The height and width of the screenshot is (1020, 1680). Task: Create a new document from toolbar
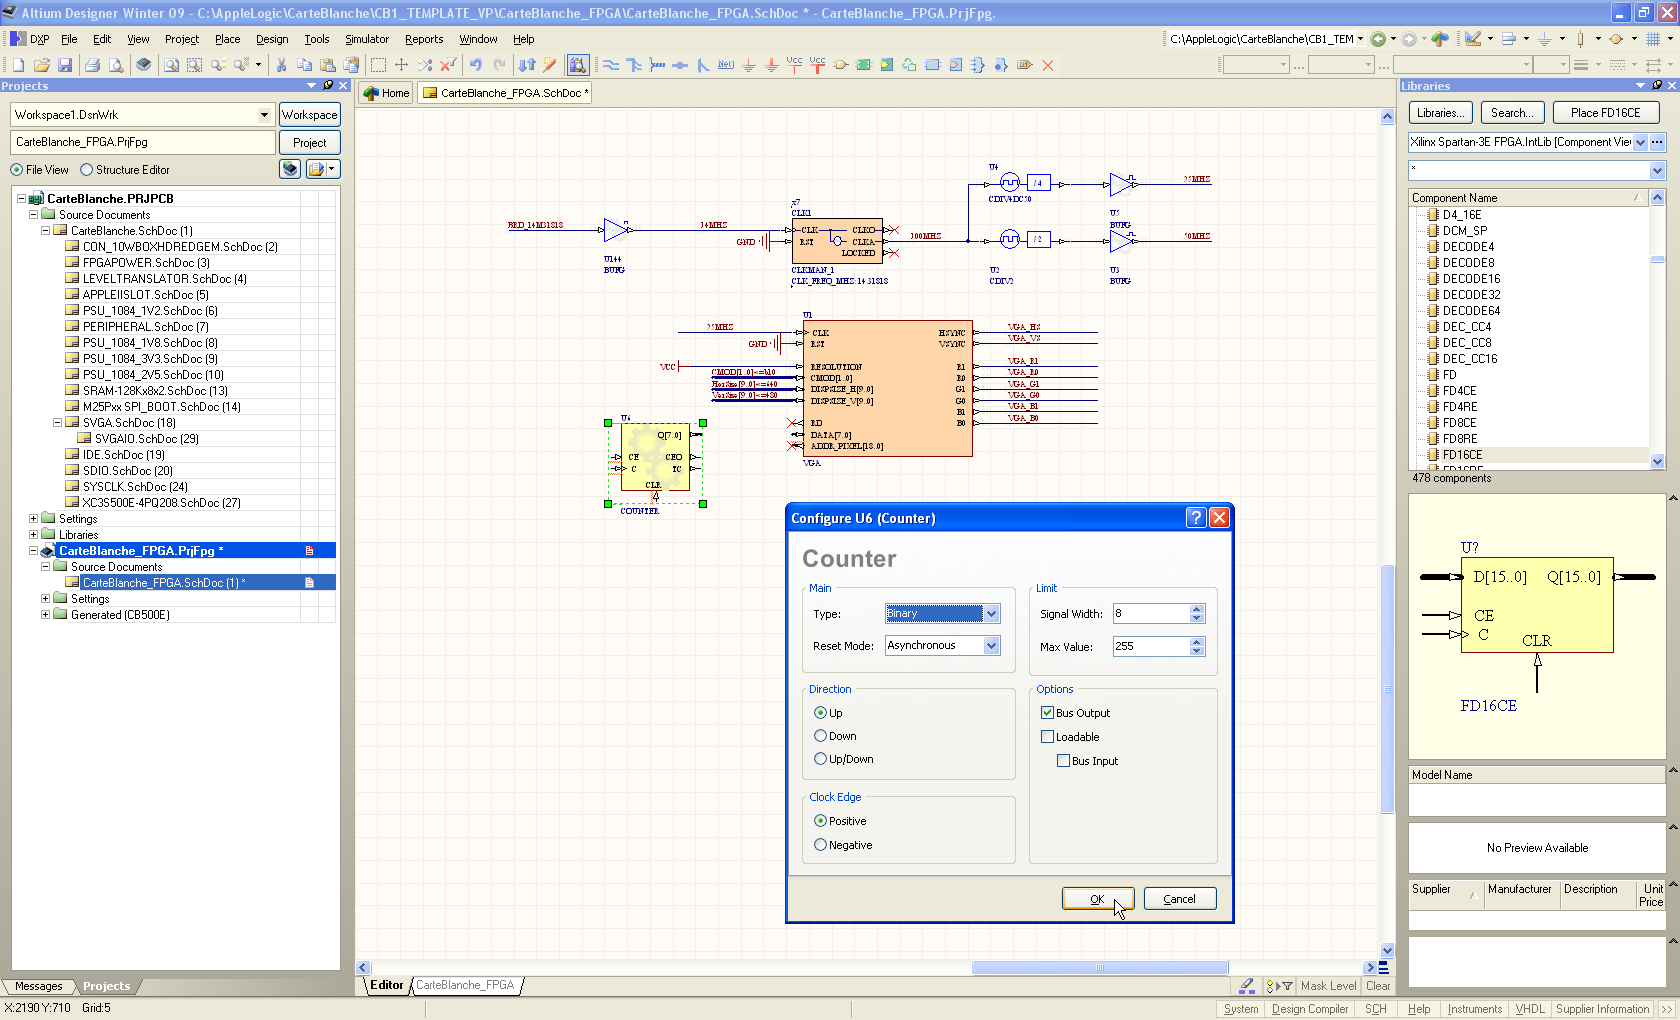[18, 65]
